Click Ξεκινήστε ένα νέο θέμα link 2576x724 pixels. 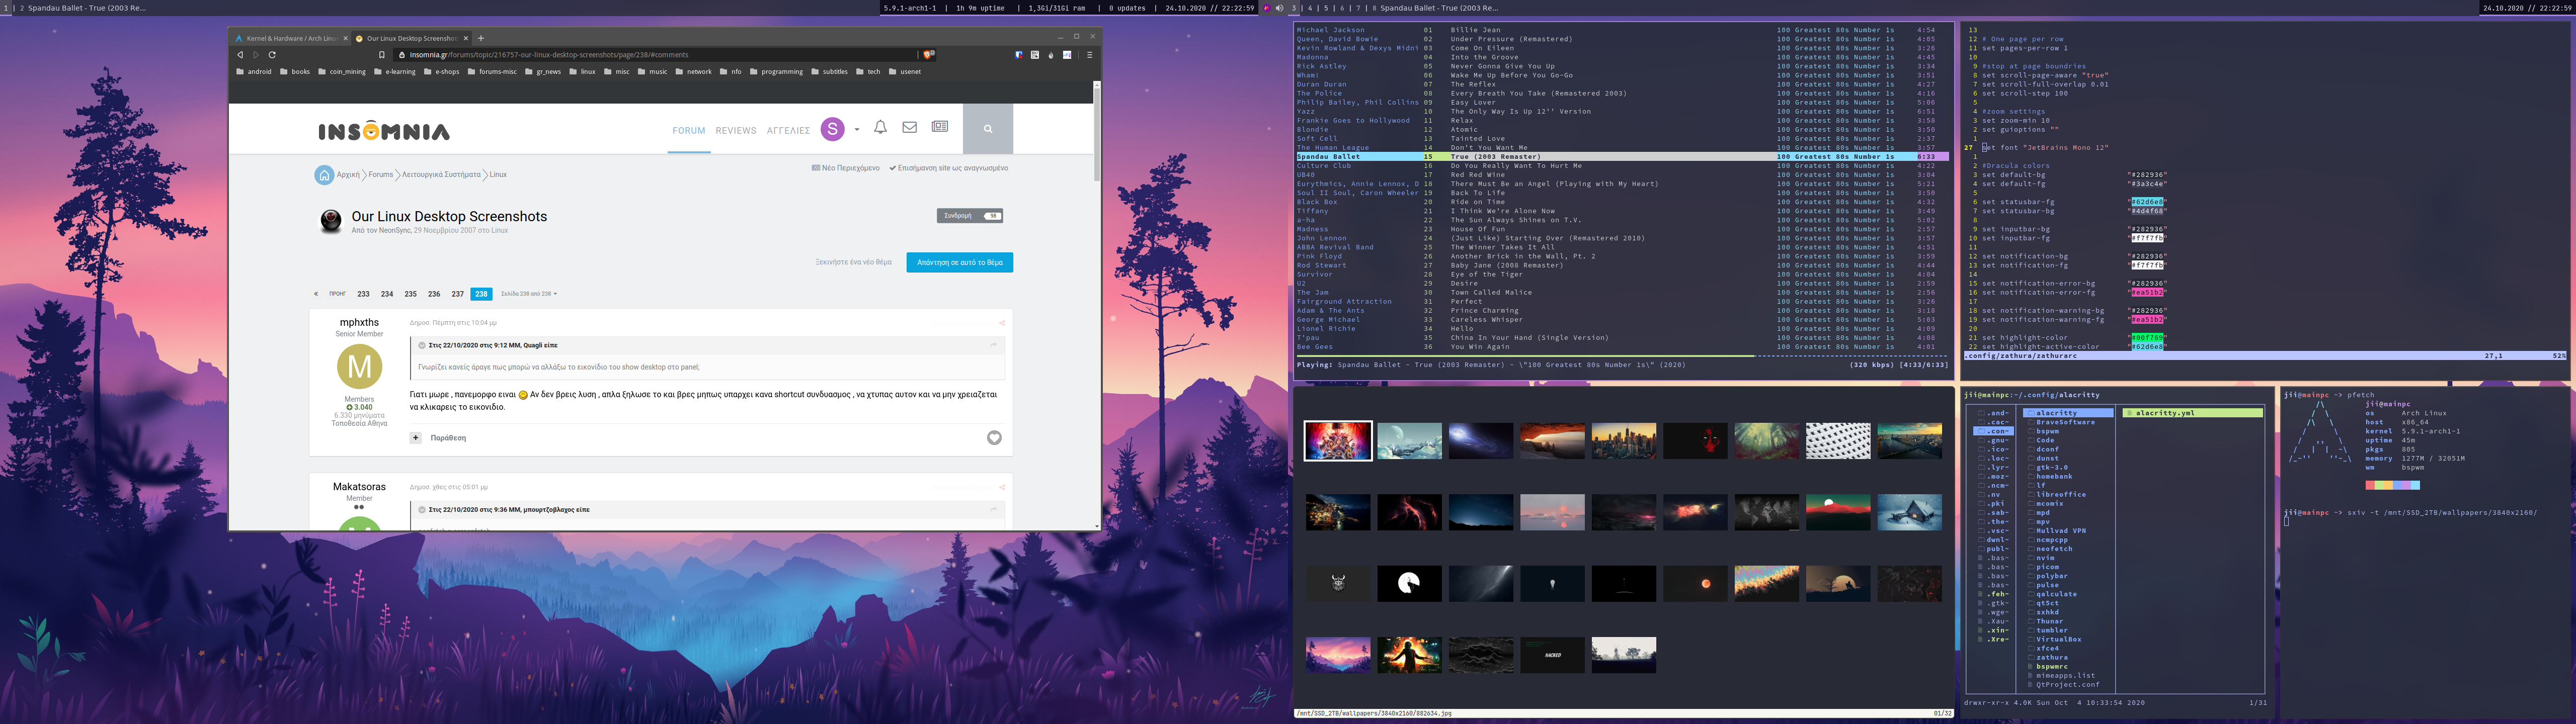(x=853, y=262)
